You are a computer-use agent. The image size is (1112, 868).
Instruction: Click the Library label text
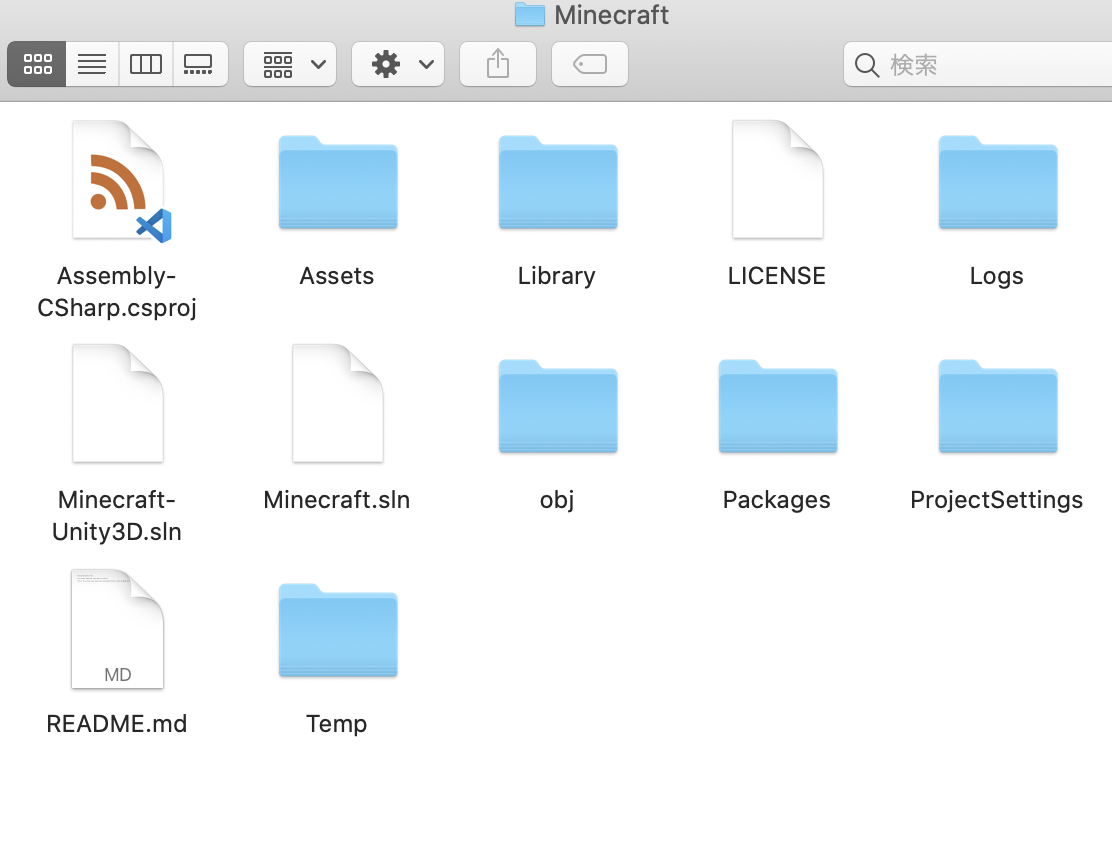pyautogui.click(x=557, y=276)
